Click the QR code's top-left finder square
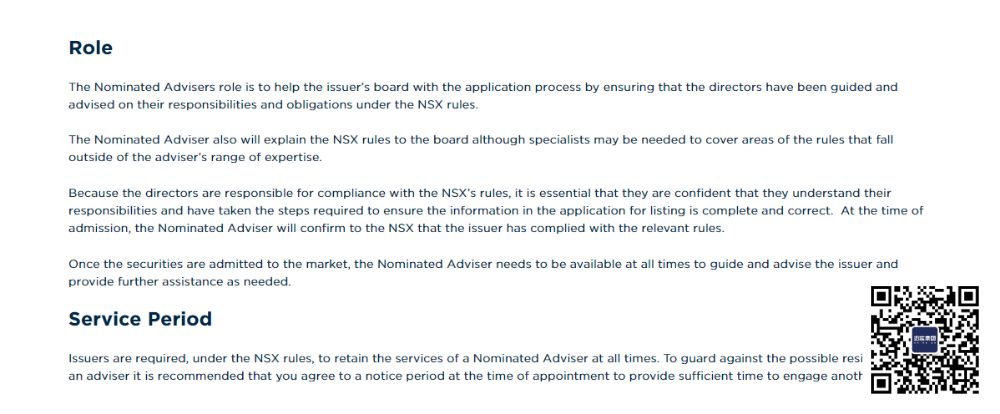1000x414 pixels. 882,297
